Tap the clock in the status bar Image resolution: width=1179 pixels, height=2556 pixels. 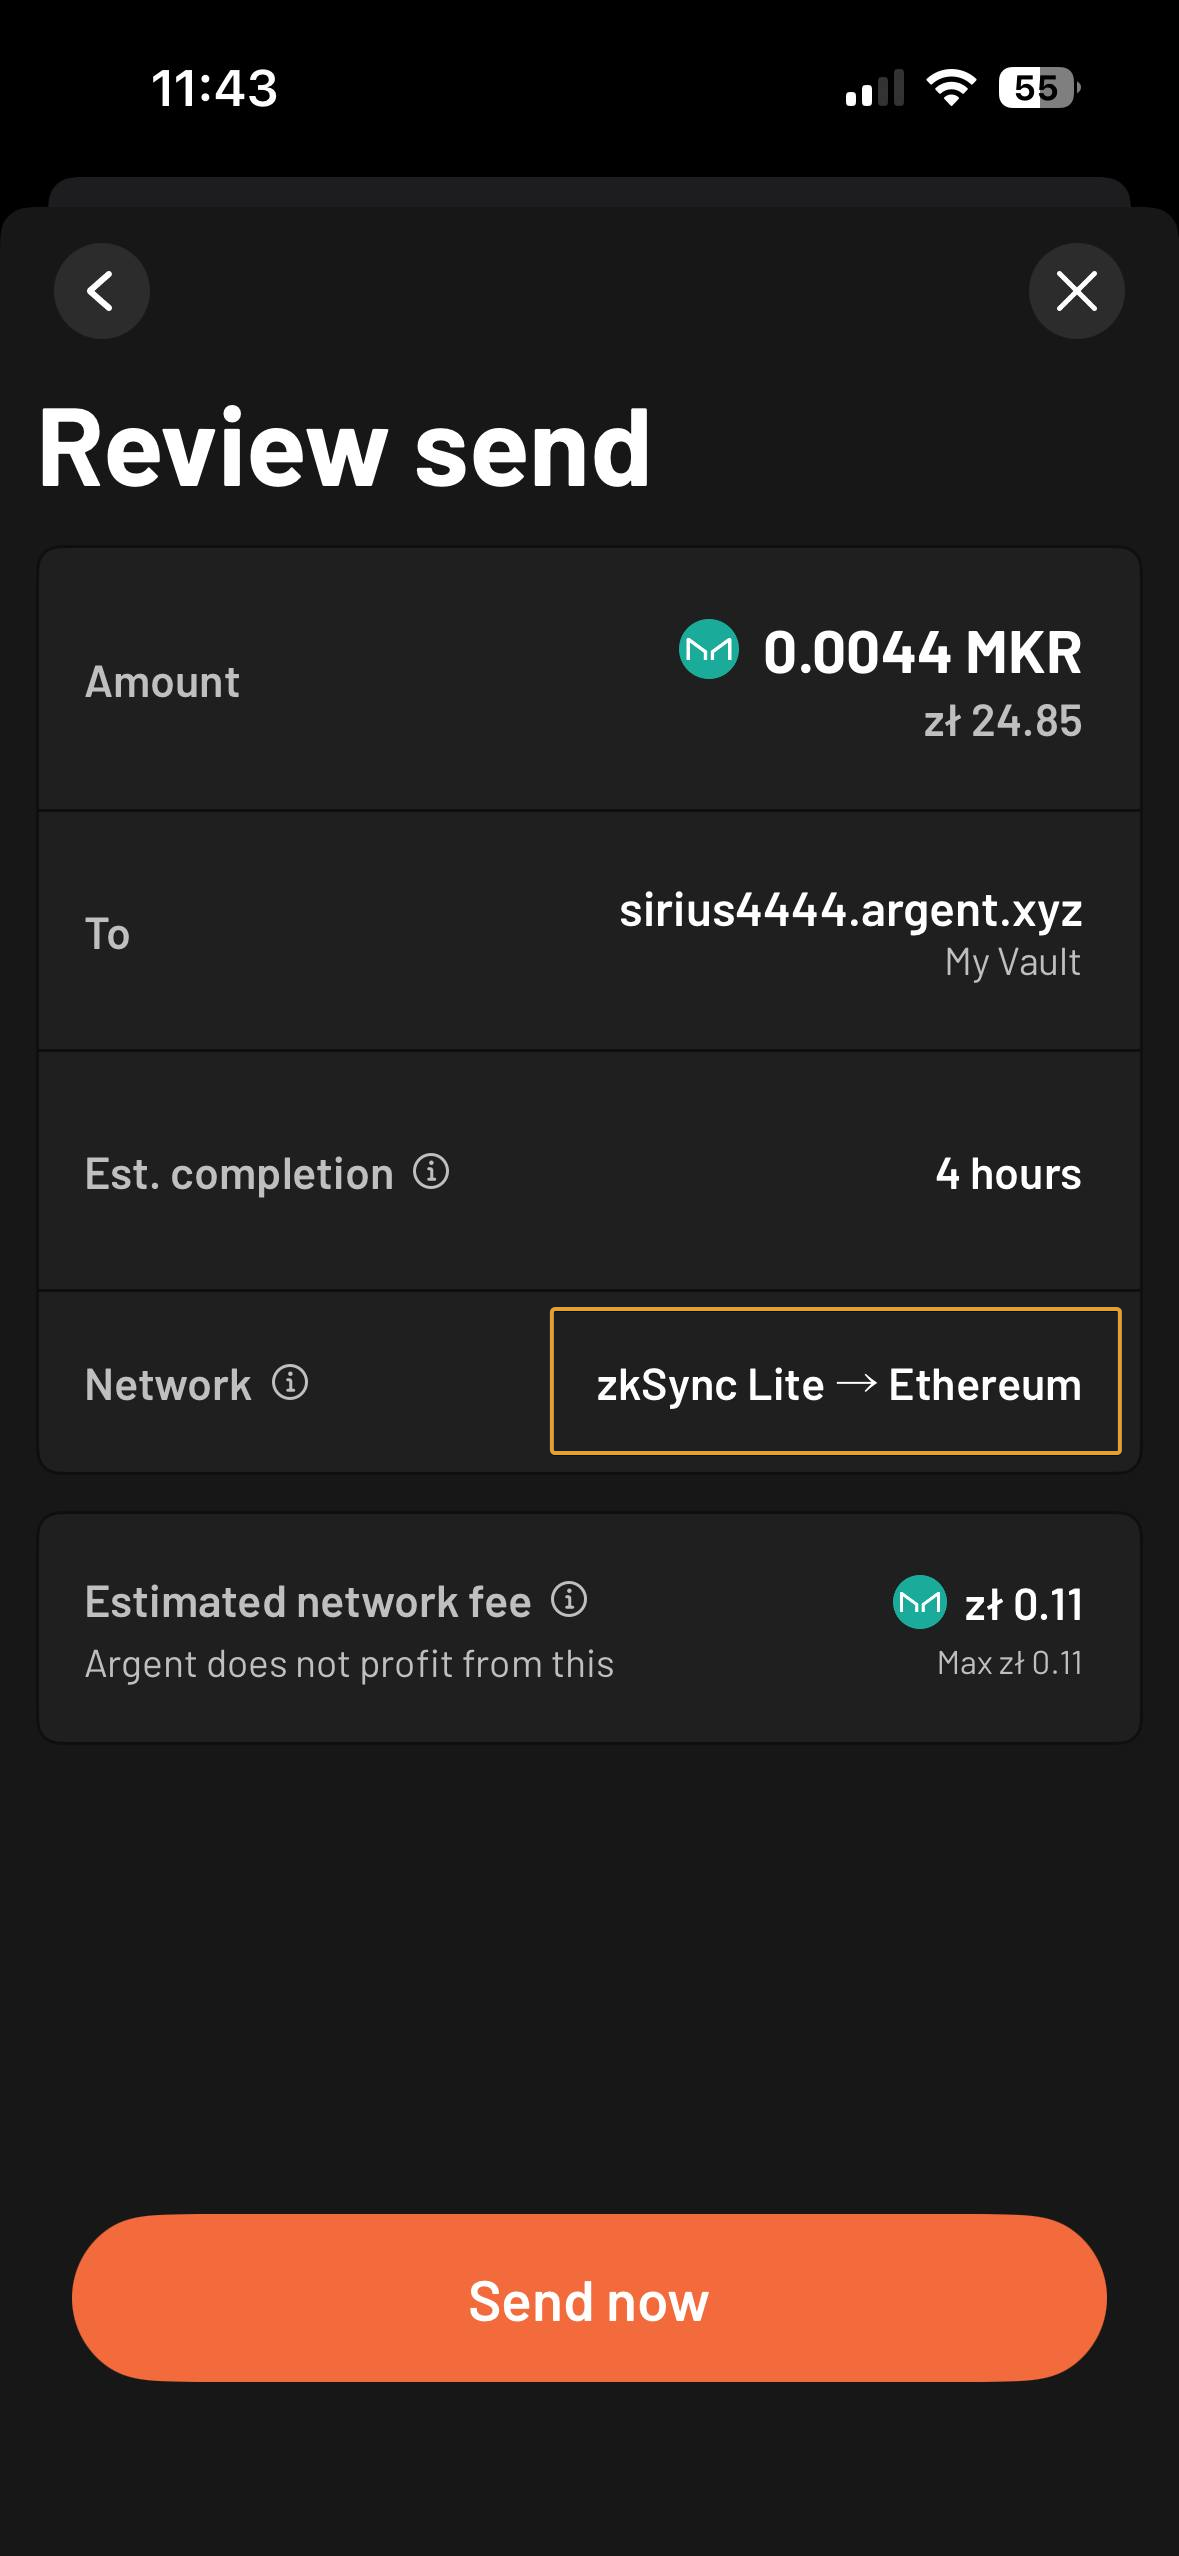coord(214,88)
